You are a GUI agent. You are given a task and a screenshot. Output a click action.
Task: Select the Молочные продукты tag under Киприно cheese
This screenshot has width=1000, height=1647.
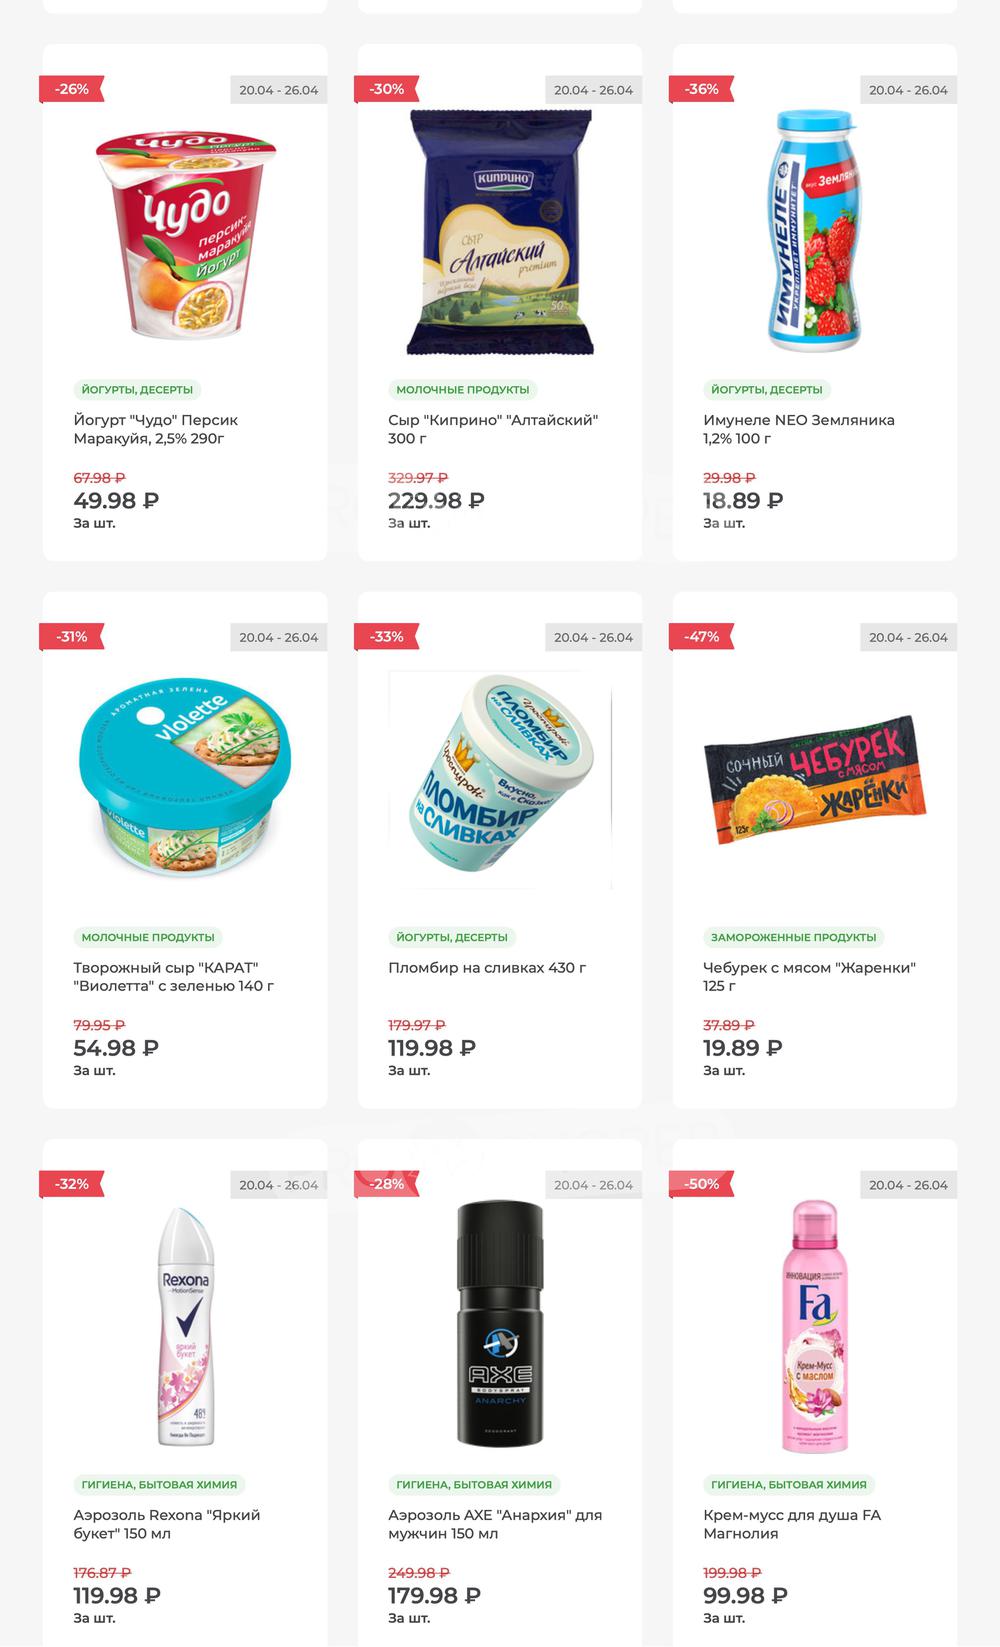462,390
